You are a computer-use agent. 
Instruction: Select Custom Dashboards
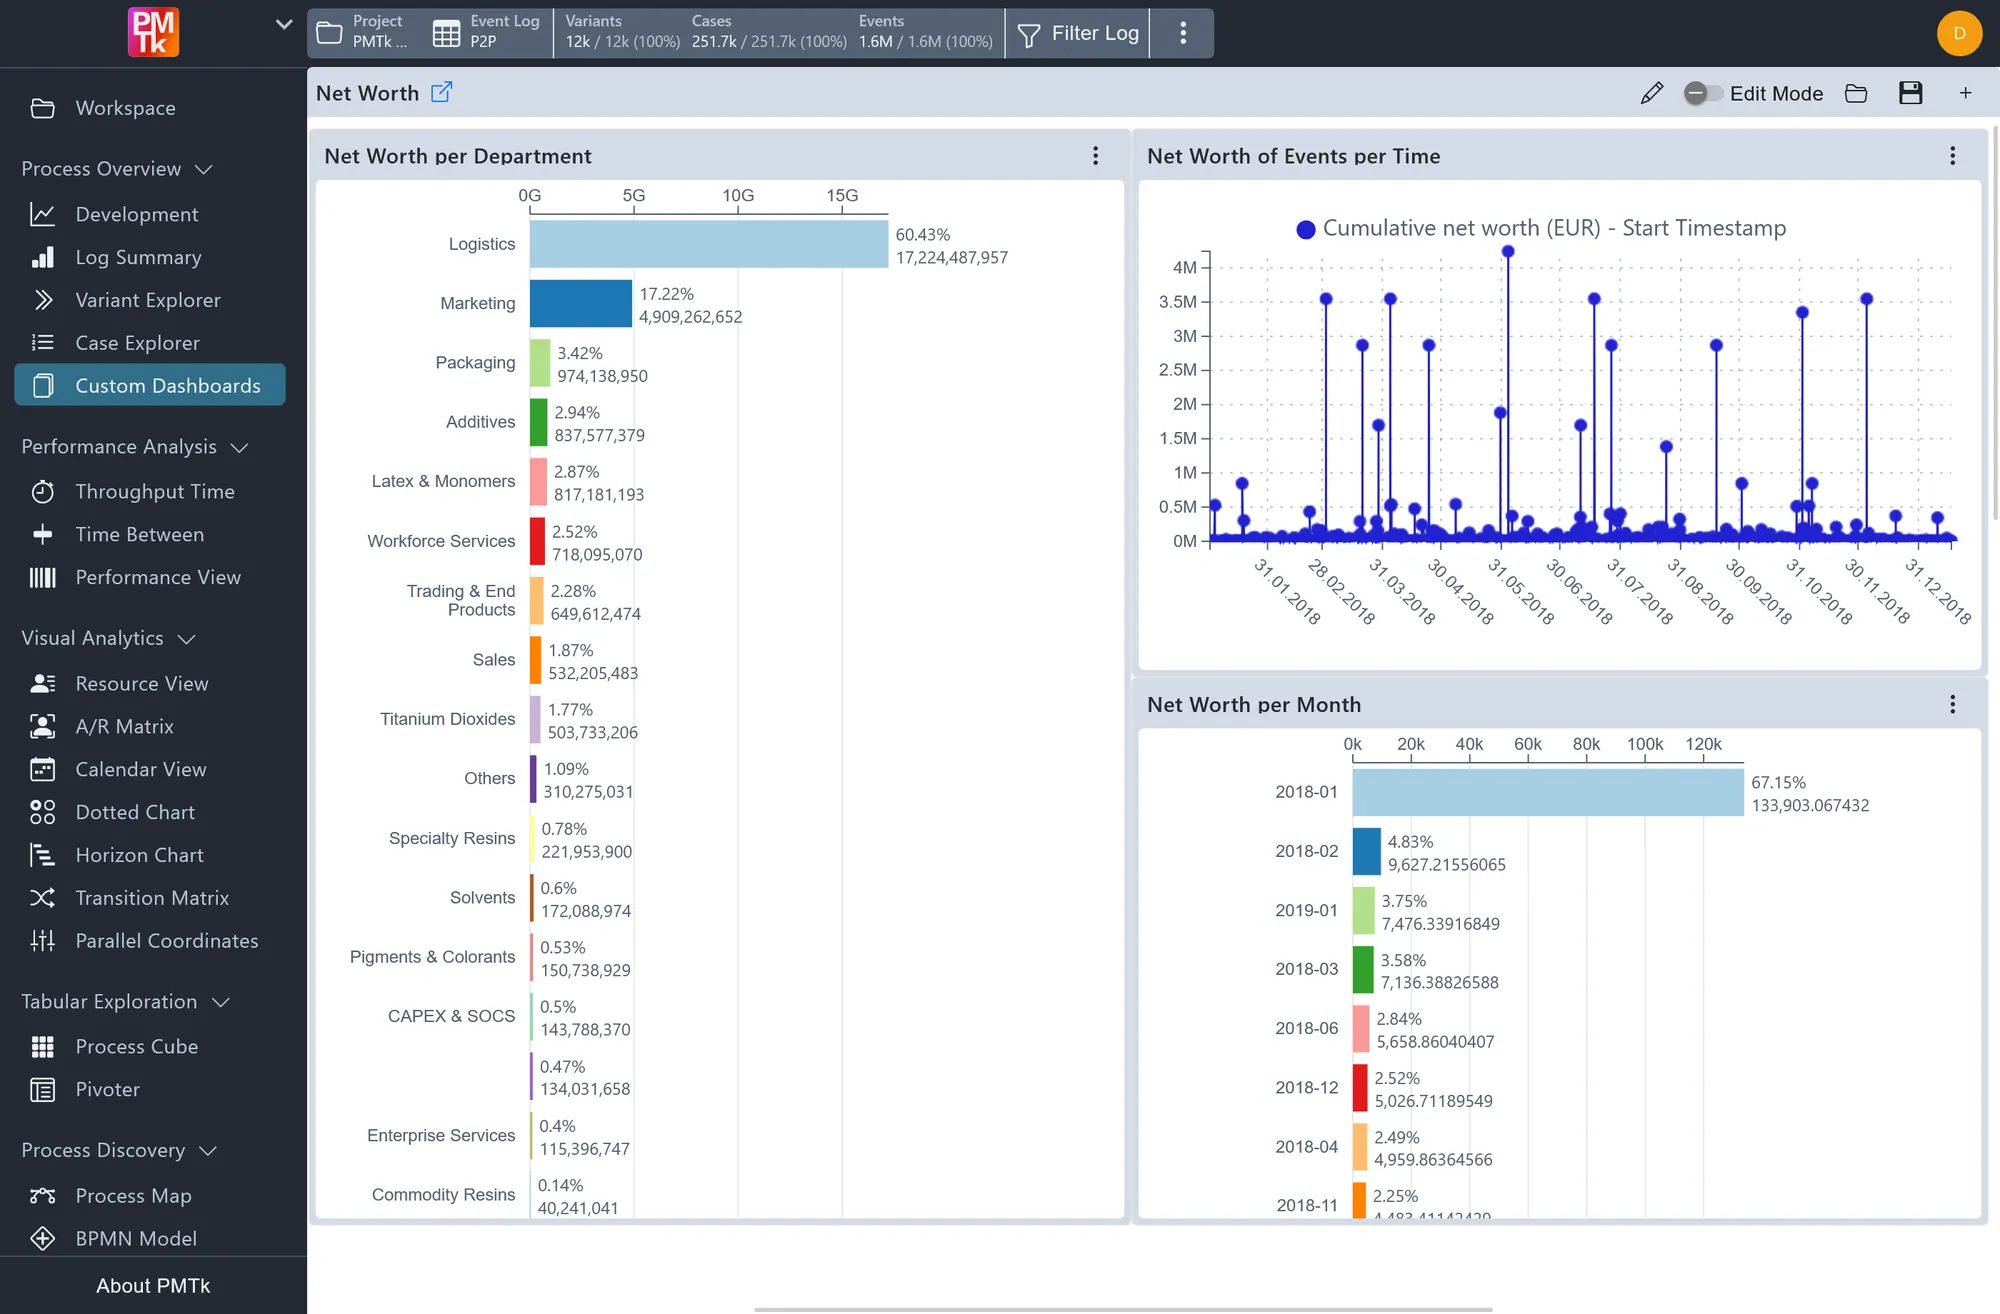point(150,385)
